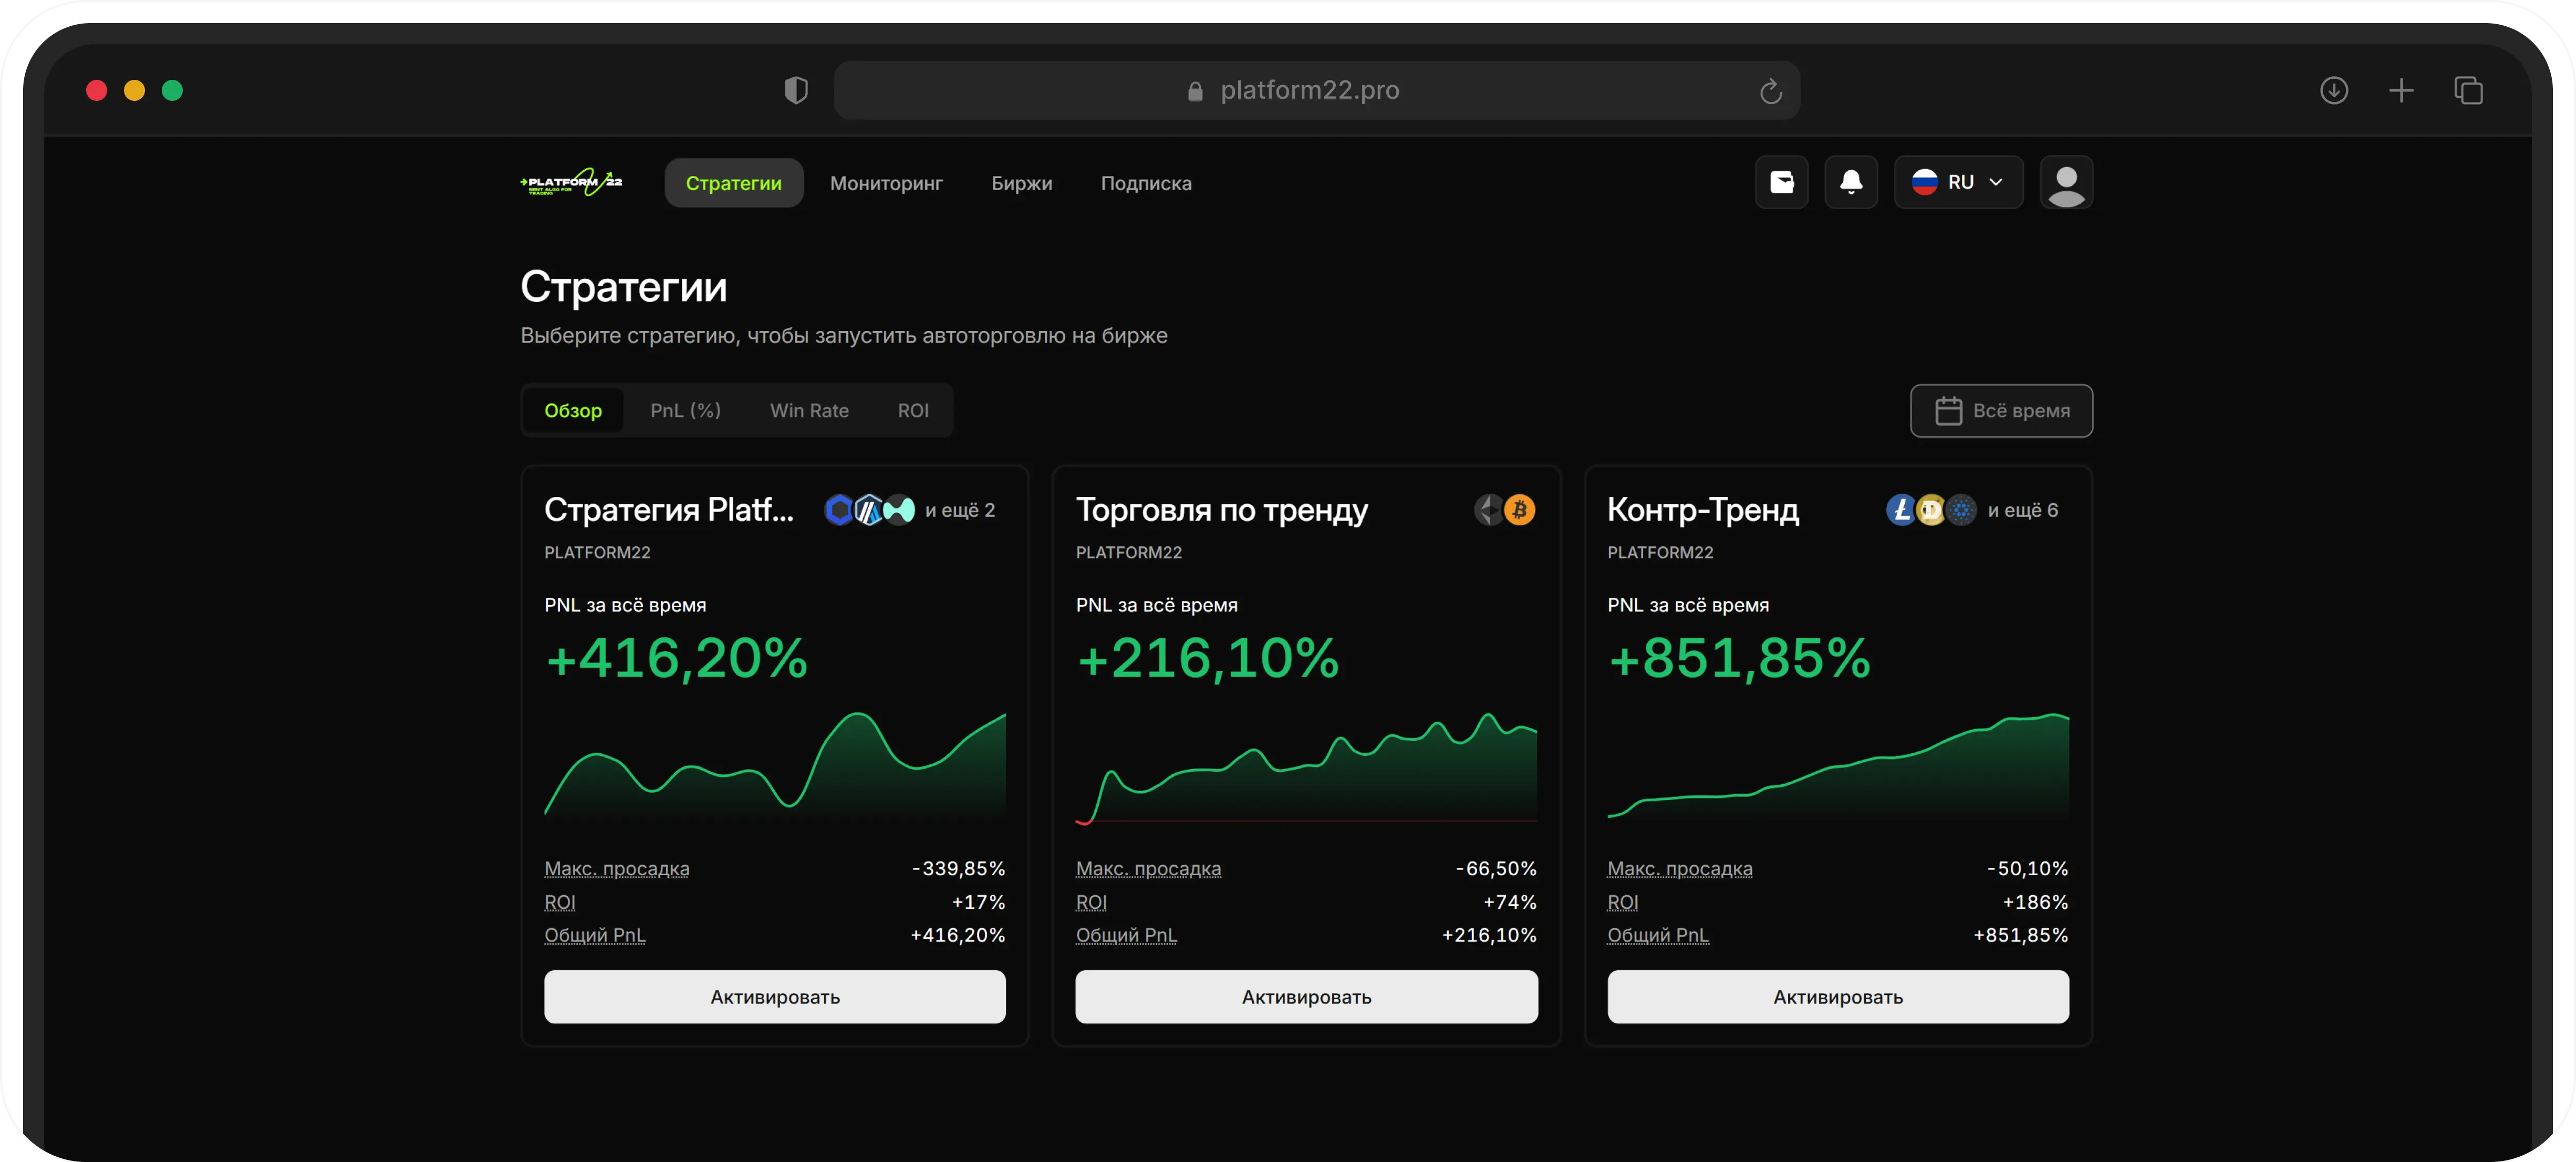2576x1162 pixels.
Task: Click ROI label in +186% row
Action: pos(1622,902)
